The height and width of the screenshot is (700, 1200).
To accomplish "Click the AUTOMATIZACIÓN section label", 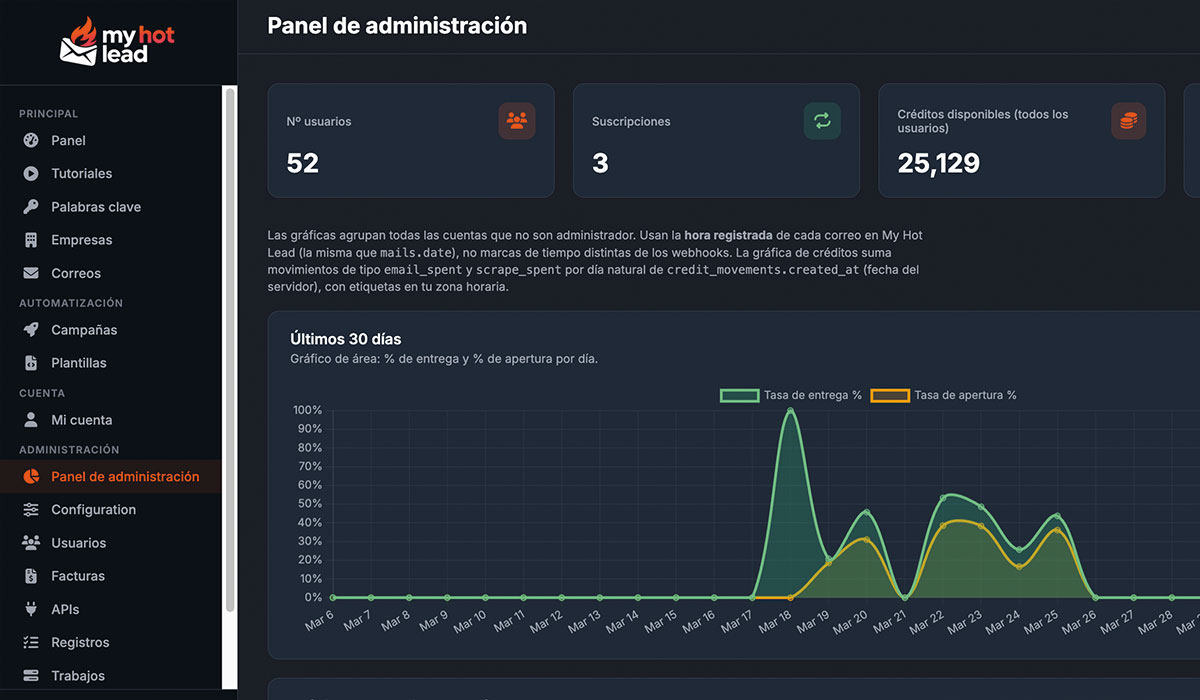I will point(71,303).
